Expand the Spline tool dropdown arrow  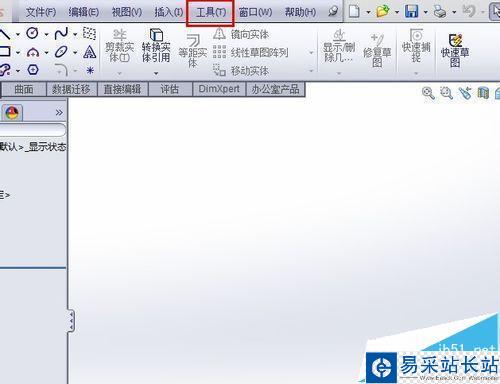[75, 34]
